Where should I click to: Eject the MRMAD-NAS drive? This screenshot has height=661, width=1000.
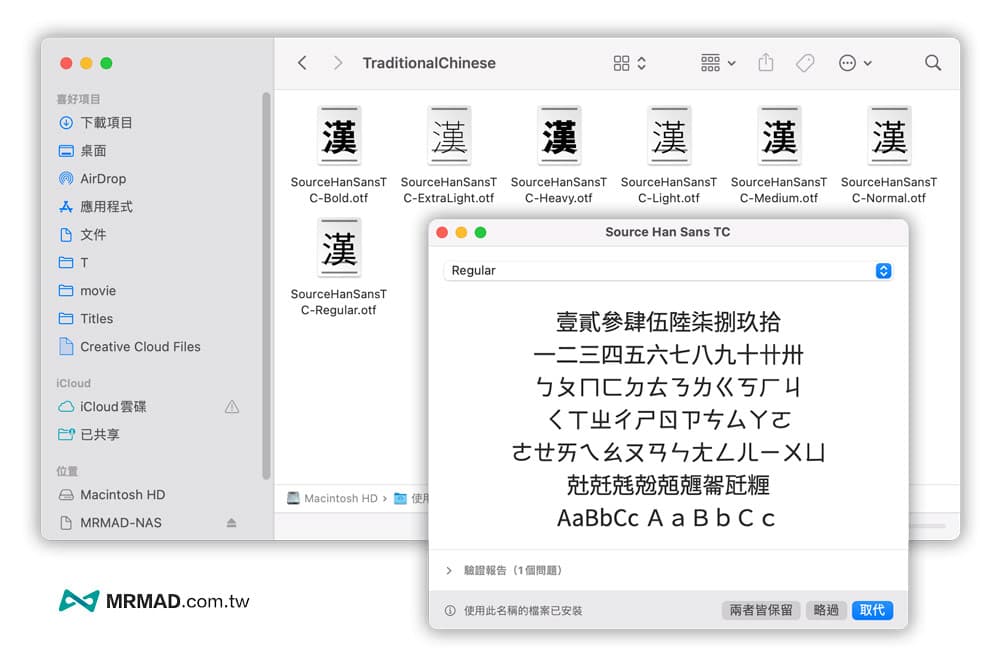point(231,522)
